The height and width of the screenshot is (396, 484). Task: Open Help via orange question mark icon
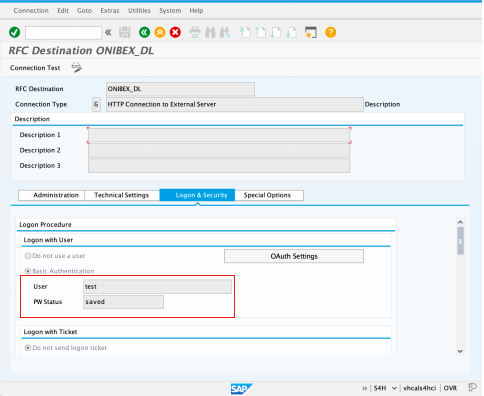(330, 32)
